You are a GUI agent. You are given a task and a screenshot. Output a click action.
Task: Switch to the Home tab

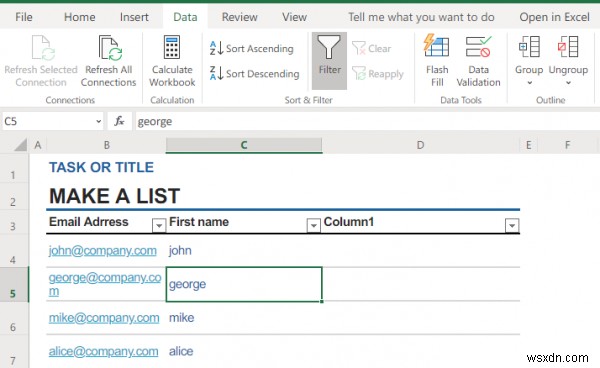pyautogui.click(x=80, y=17)
